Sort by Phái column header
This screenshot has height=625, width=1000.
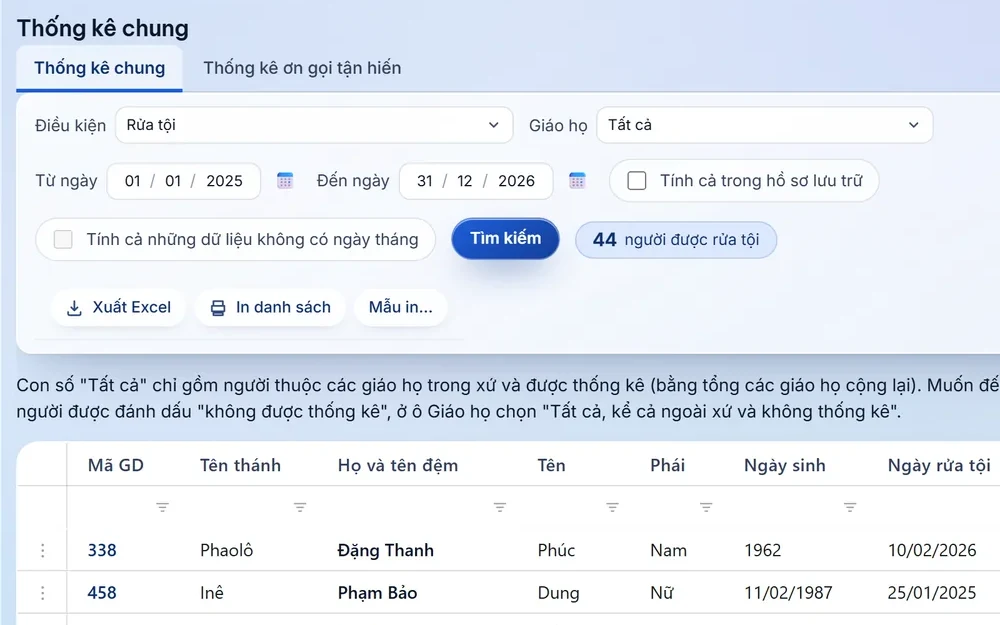[x=668, y=466]
